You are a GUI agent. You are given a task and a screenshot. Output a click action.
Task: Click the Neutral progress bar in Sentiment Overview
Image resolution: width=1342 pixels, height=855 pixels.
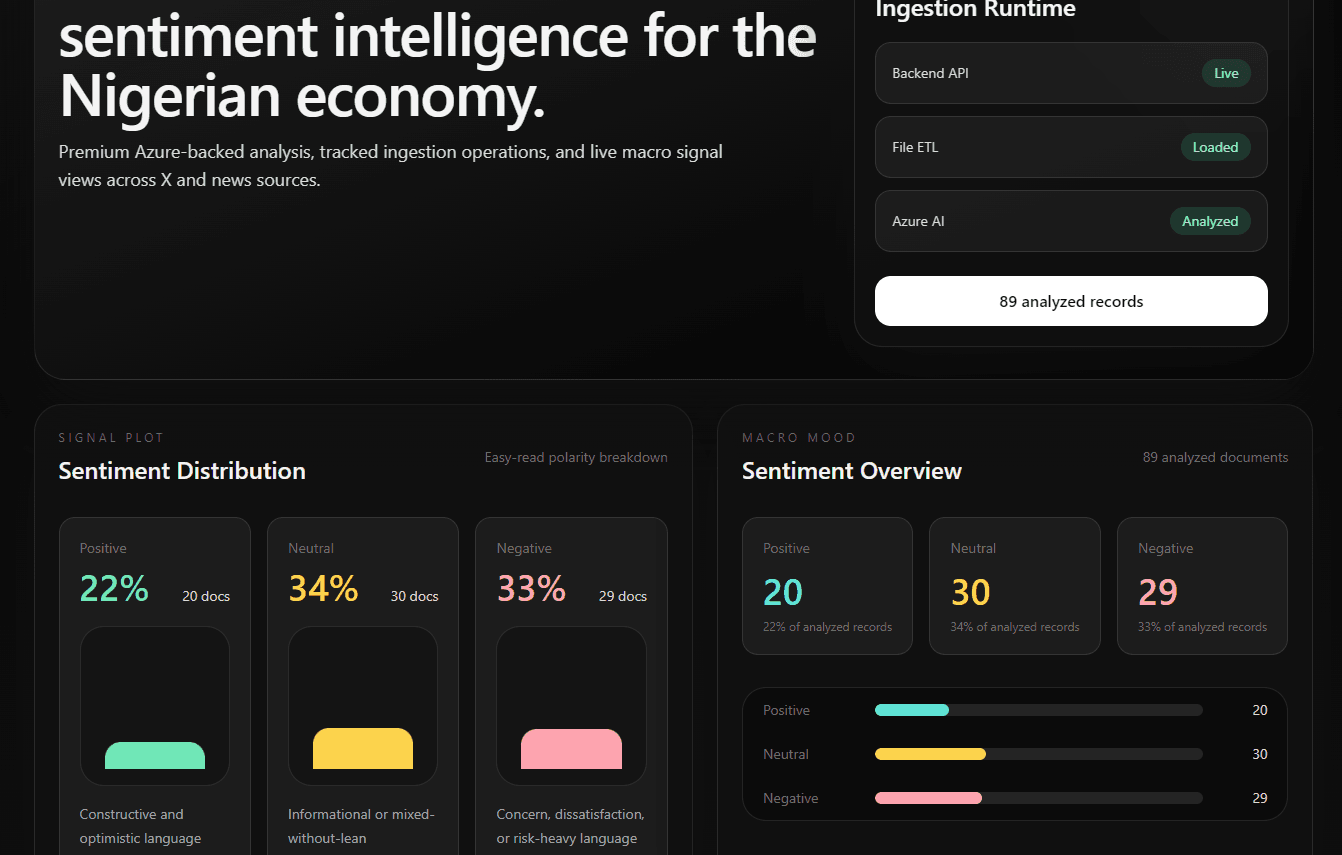[1039, 754]
